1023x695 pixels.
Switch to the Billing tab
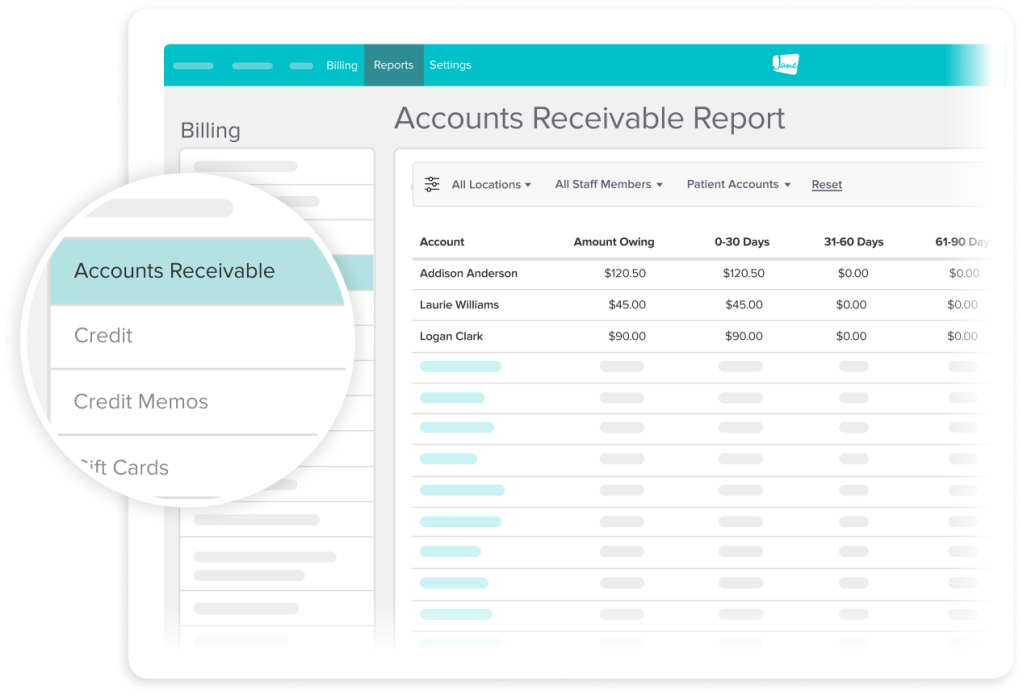click(x=341, y=65)
